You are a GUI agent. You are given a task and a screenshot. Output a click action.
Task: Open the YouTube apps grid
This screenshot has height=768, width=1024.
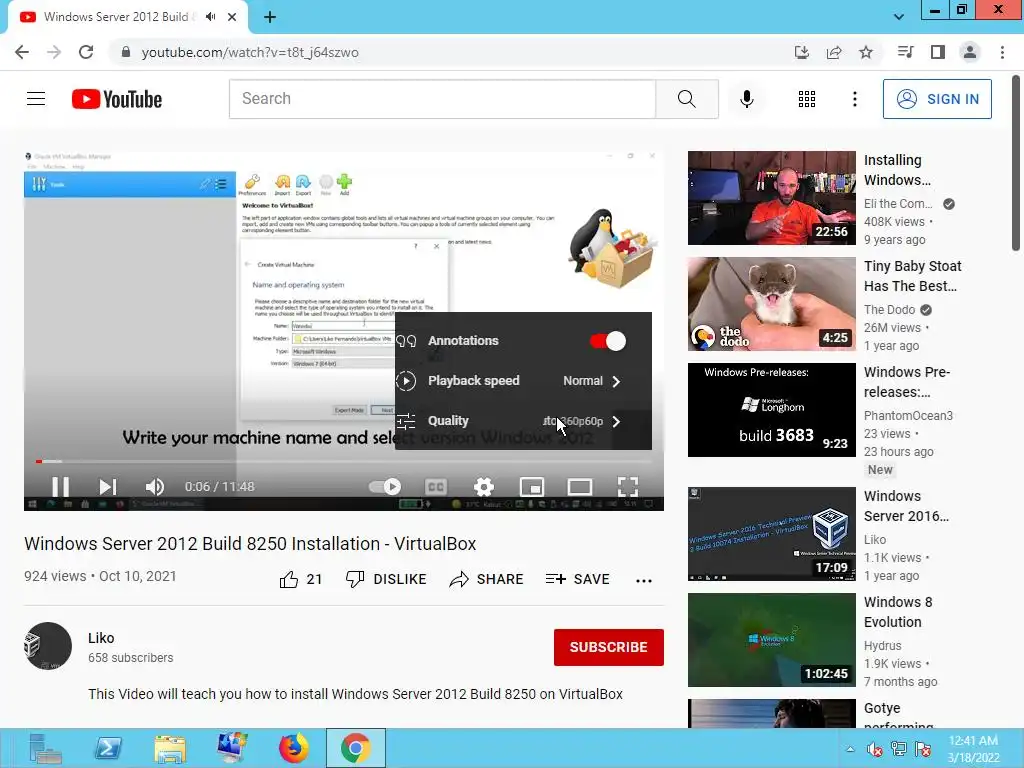(807, 99)
